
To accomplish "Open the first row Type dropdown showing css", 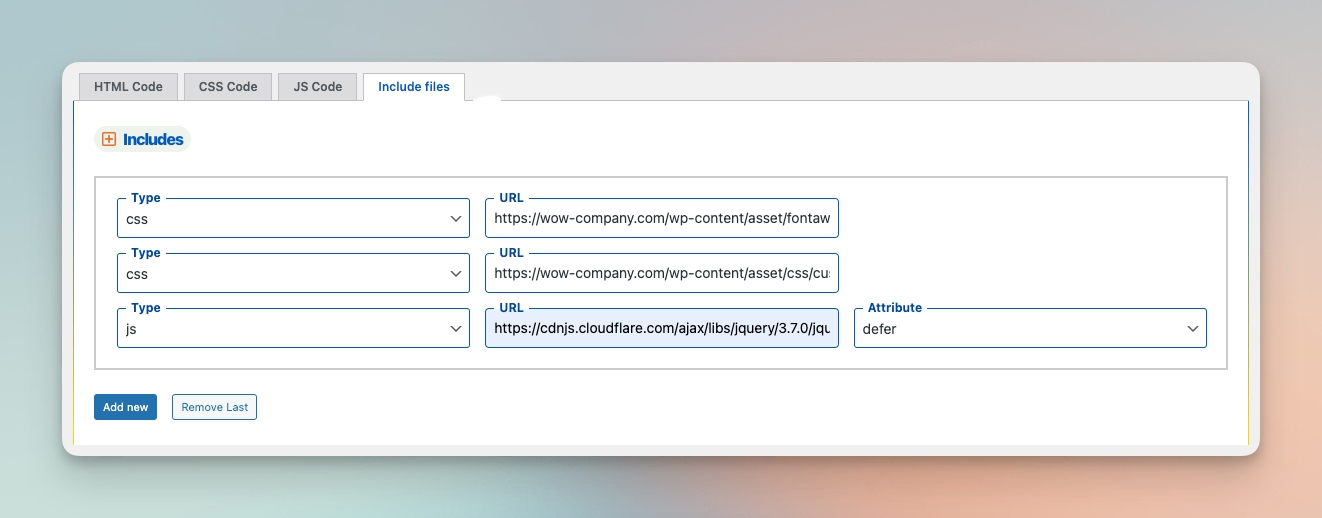I will coord(293,218).
